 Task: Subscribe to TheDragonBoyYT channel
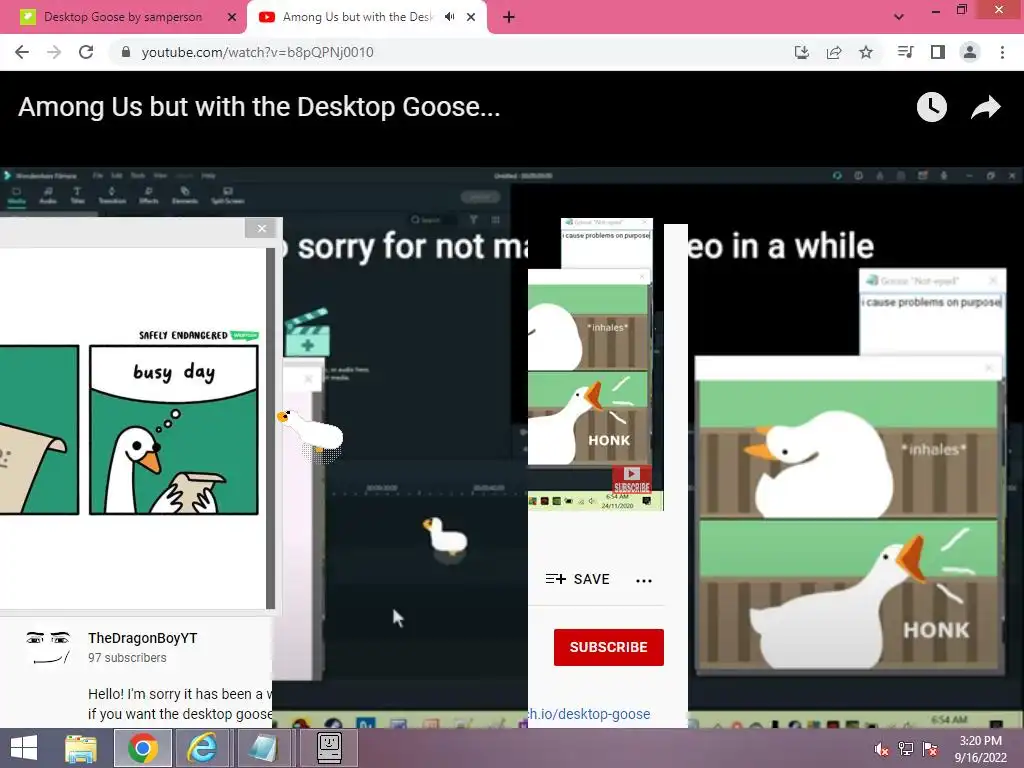(609, 647)
